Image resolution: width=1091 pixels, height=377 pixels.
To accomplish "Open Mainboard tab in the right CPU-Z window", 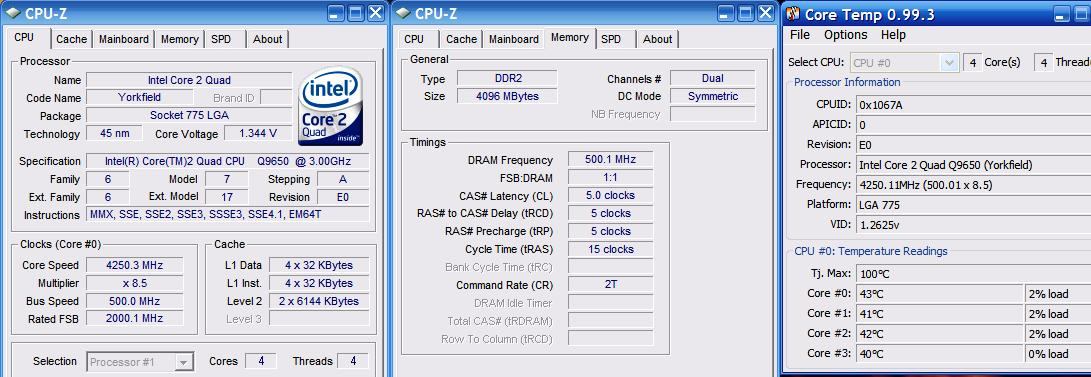I will (514, 40).
